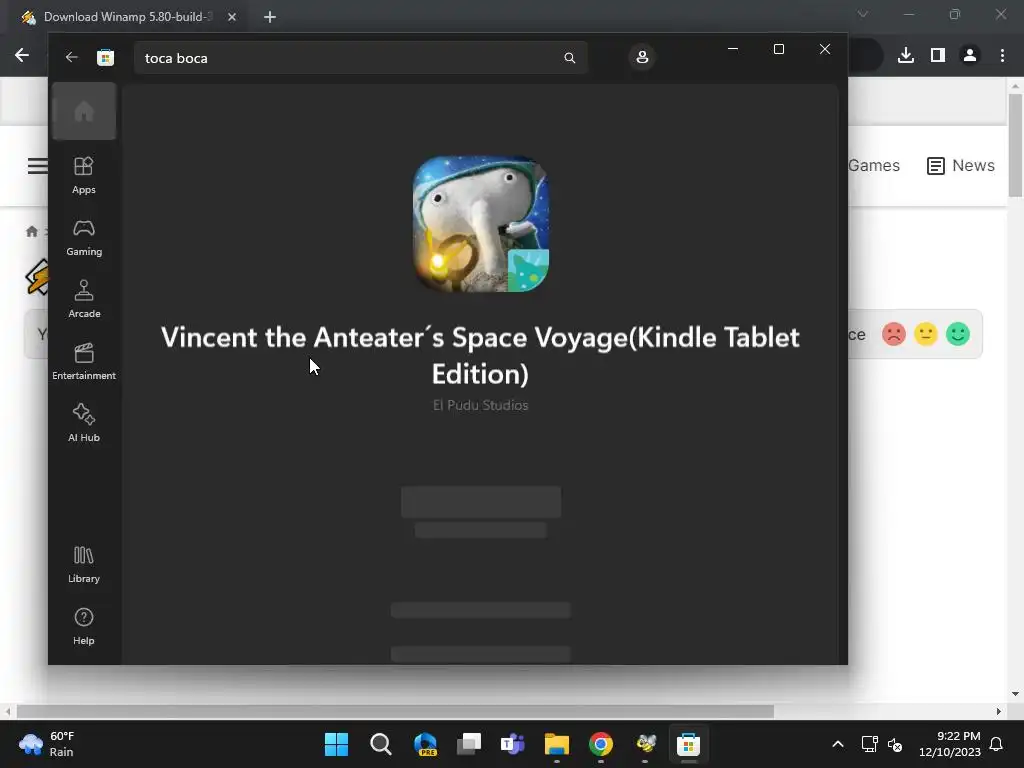Image resolution: width=1024 pixels, height=768 pixels.
Task: Click the Vincent the Anteater app icon
Action: pos(481,223)
